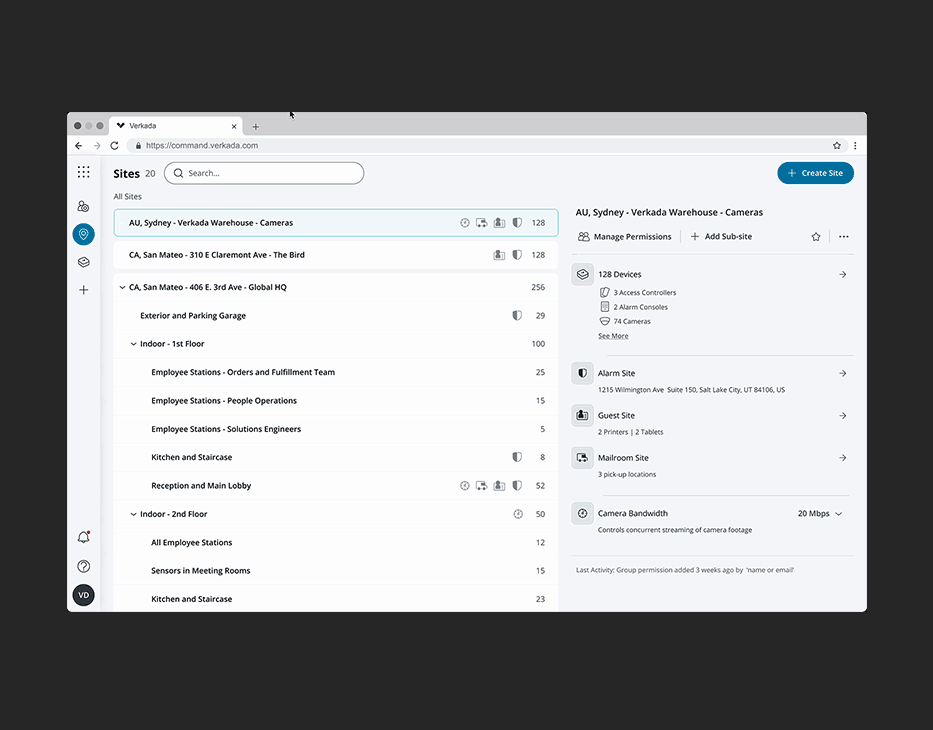933x730 pixels.
Task: Click browser back arrow
Action: pyautogui.click(x=79, y=145)
